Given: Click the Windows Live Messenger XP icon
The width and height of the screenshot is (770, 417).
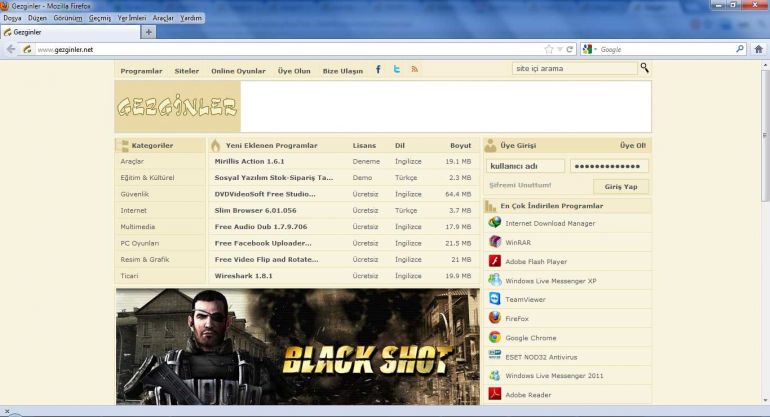Looking at the screenshot, I should 495,280.
